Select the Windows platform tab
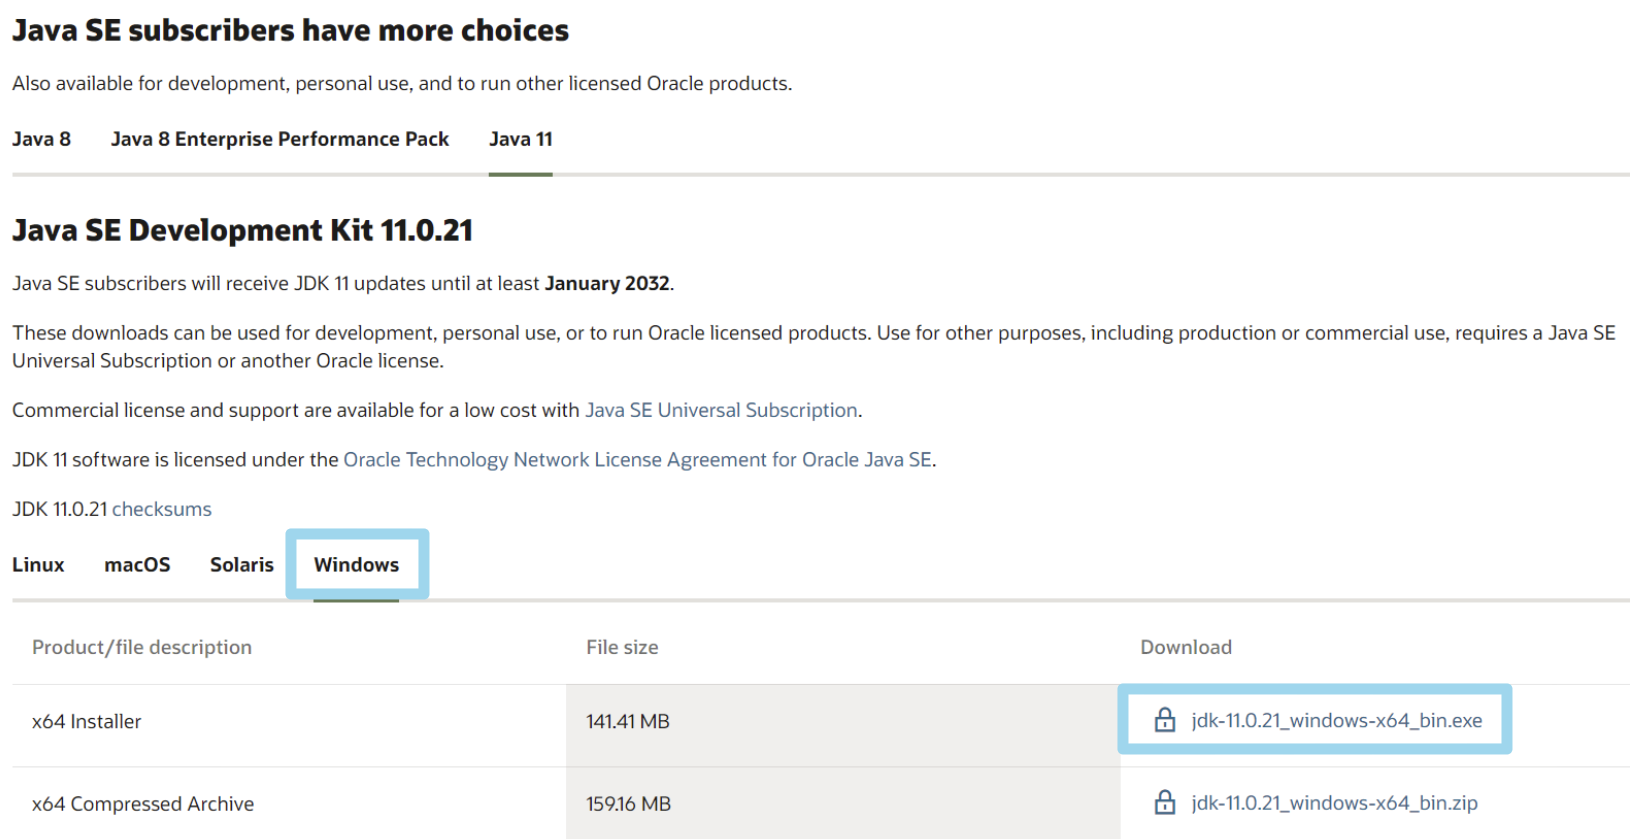The image size is (1630, 839). pyautogui.click(x=356, y=565)
